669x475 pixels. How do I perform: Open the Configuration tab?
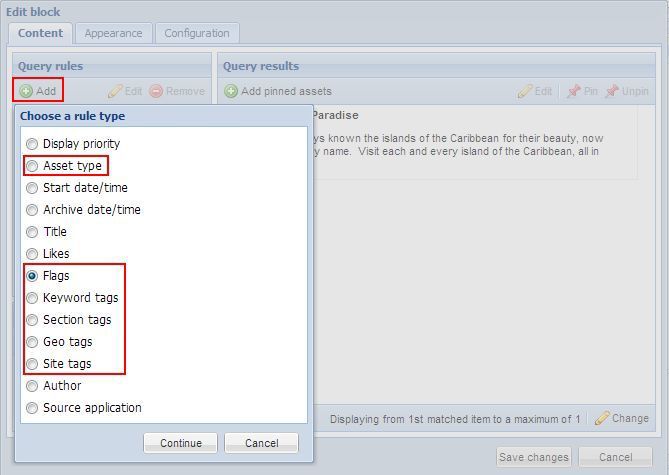197,33
